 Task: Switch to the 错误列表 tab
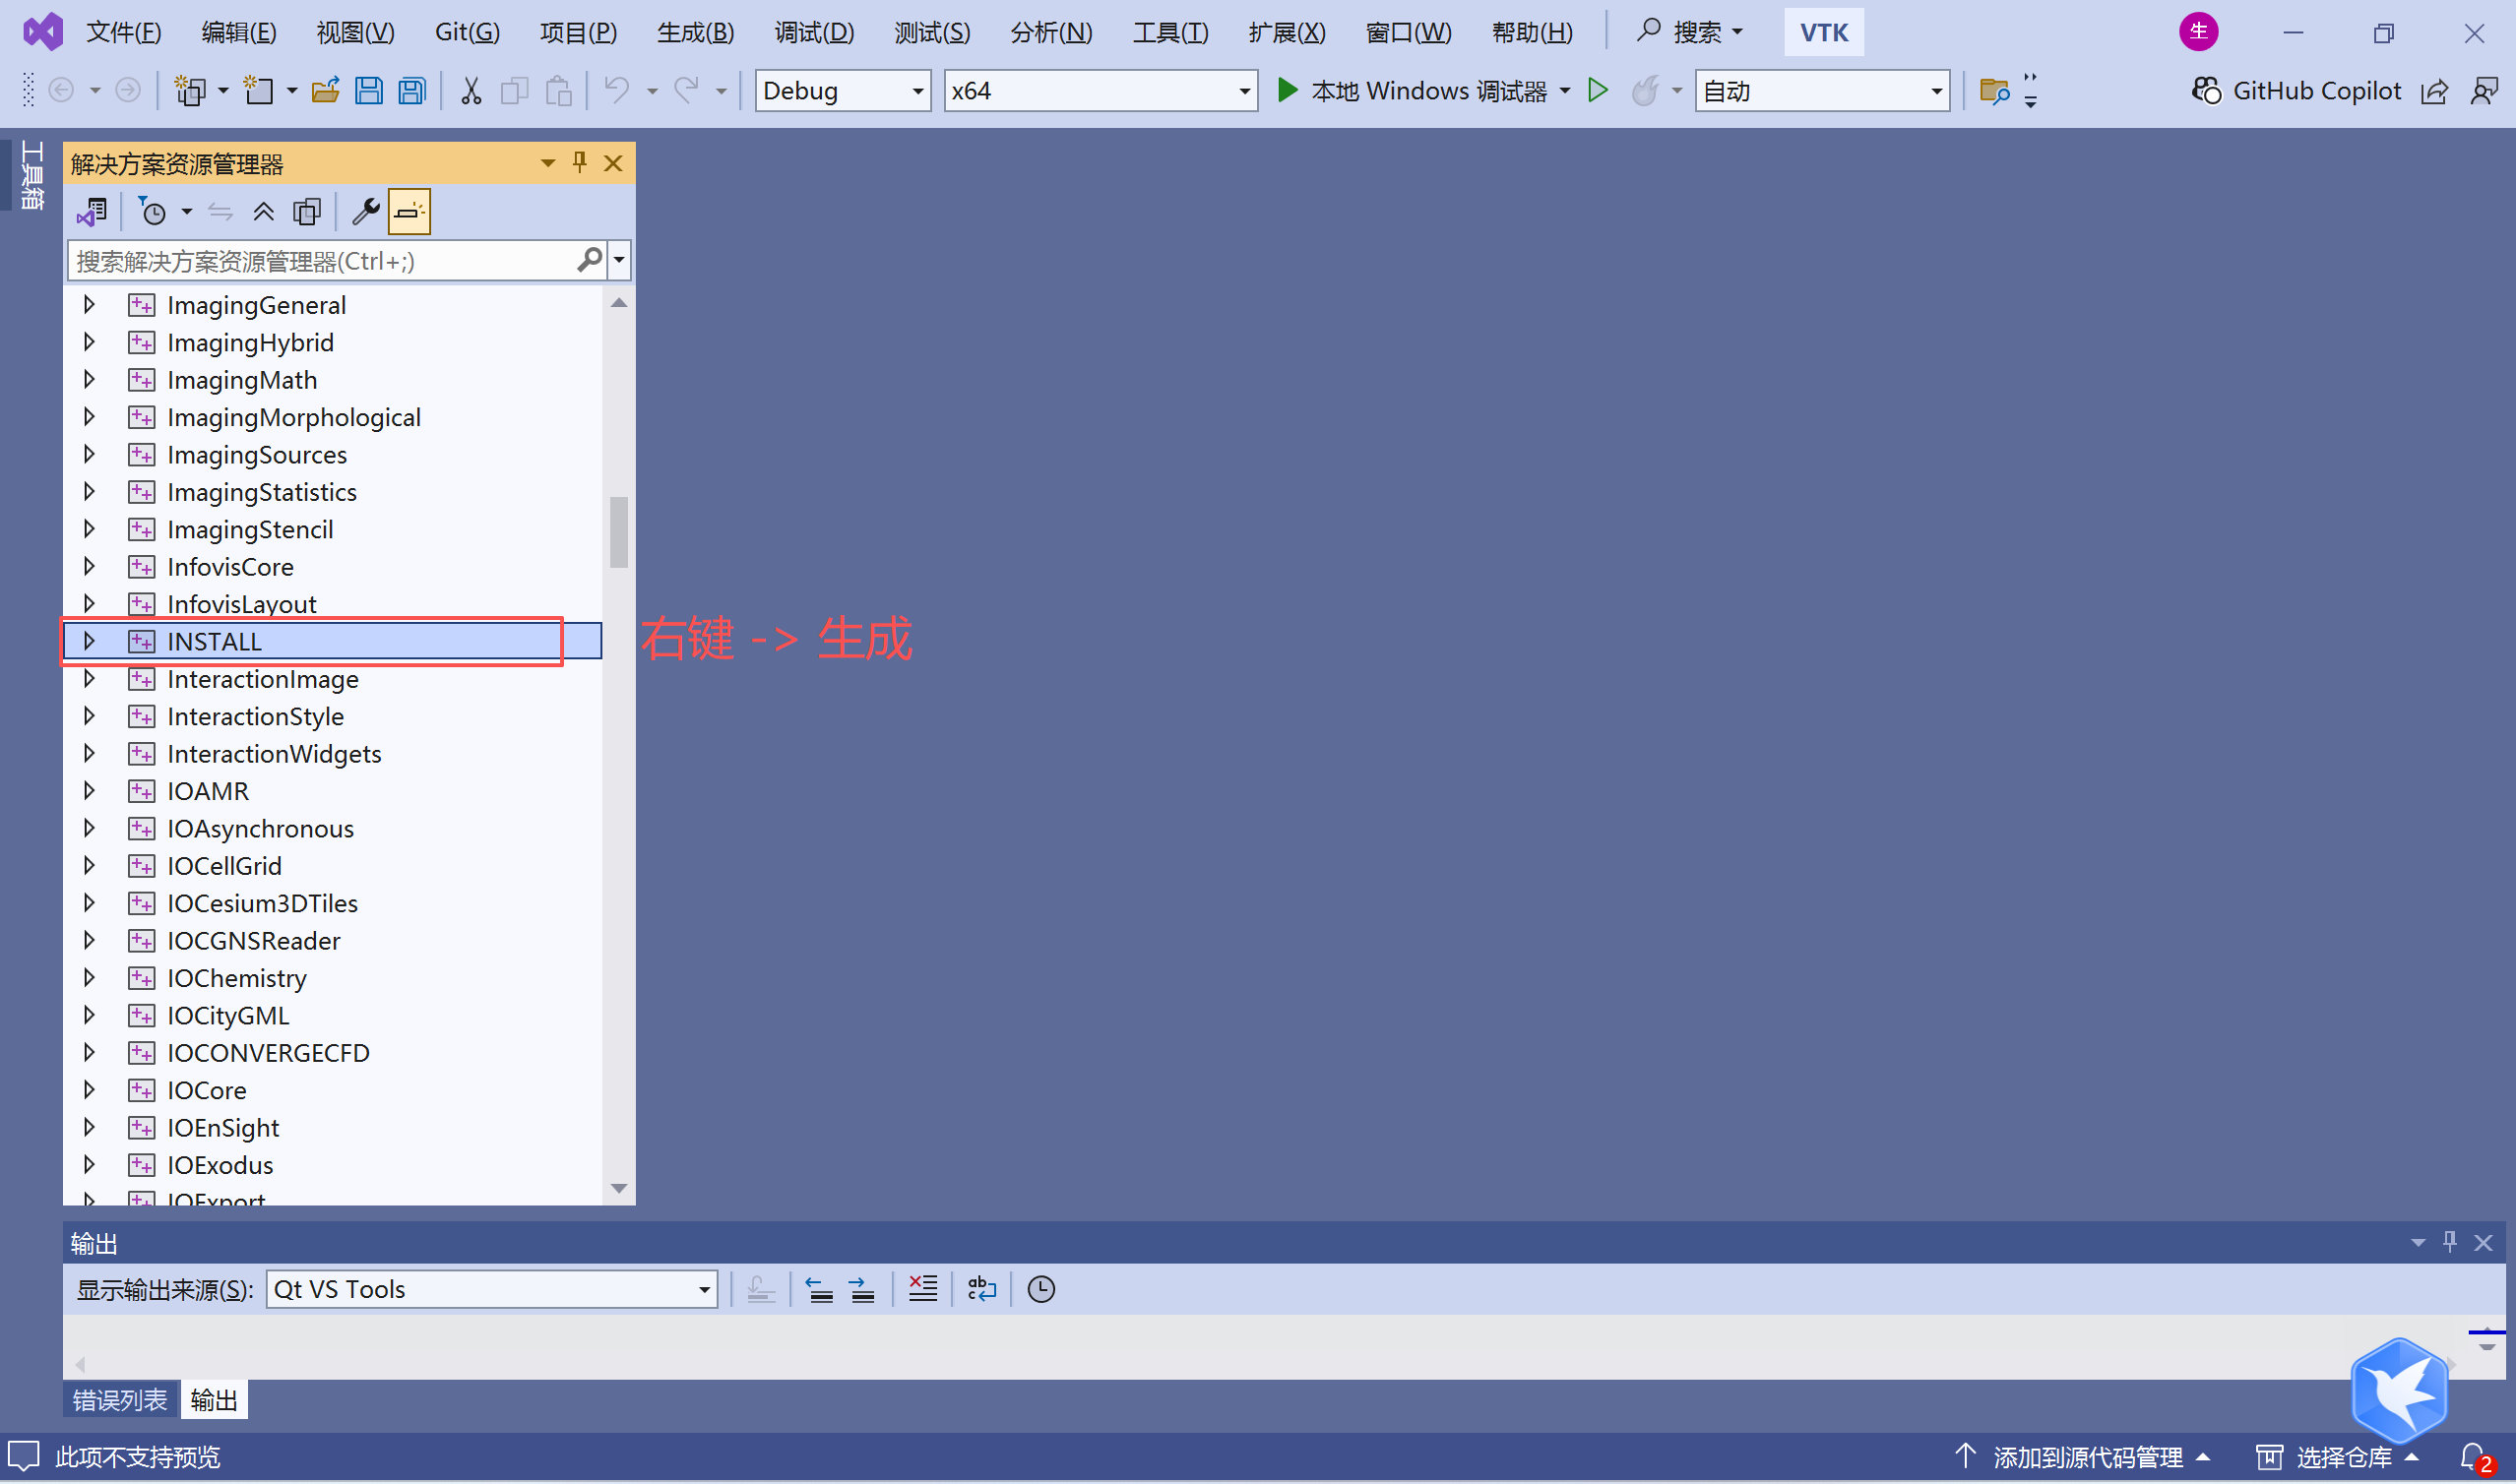[120, 1400]
